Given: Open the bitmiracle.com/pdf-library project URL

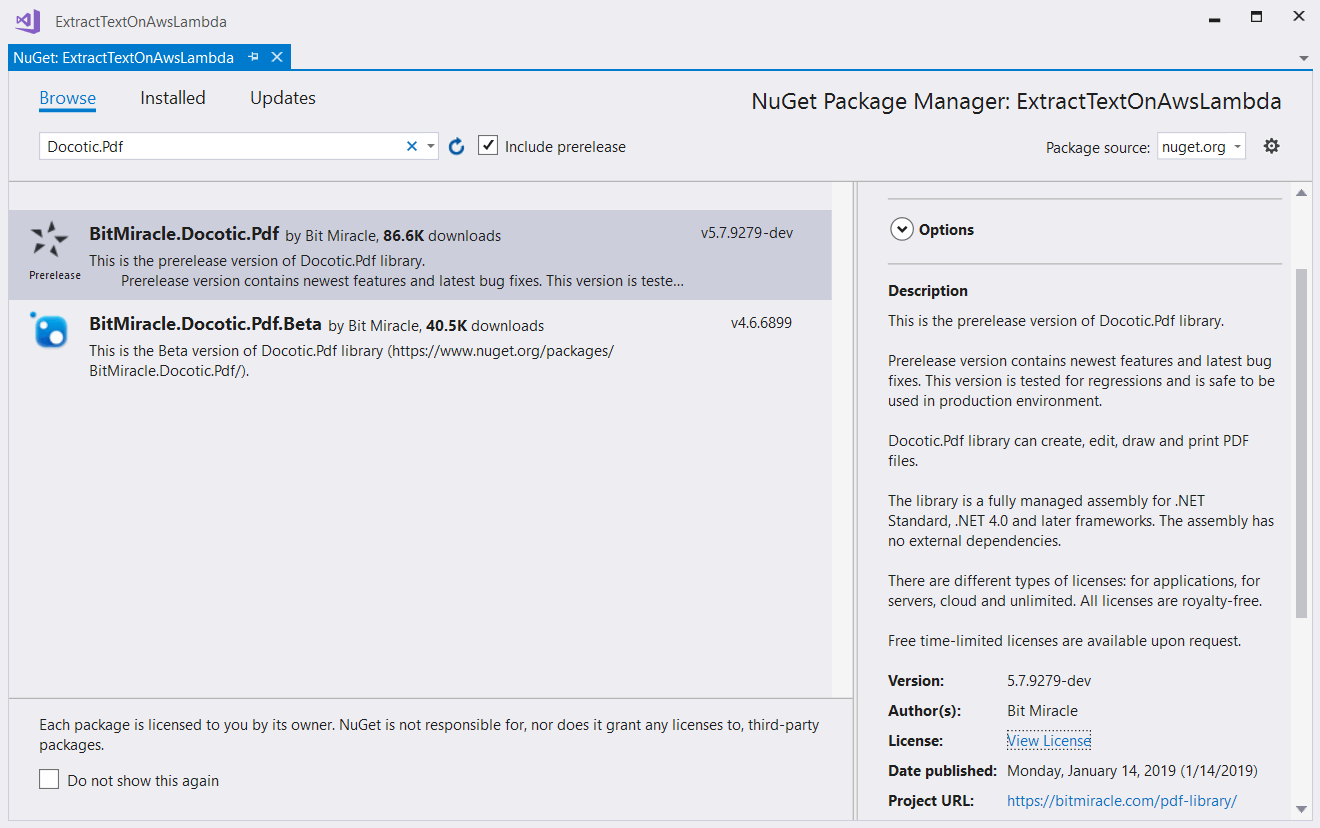Looking at the screenshot, I should coord(1122,801).
